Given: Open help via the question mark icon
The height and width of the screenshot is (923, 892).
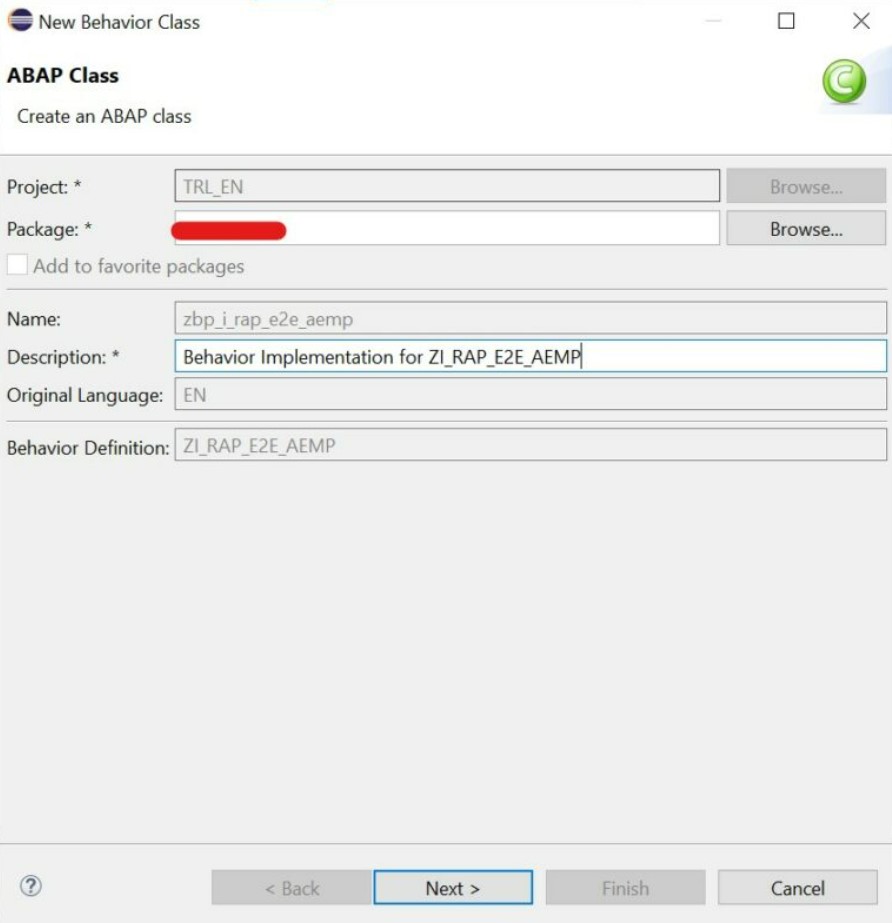Looking at the screenshot, I should (x=31, y=886).
